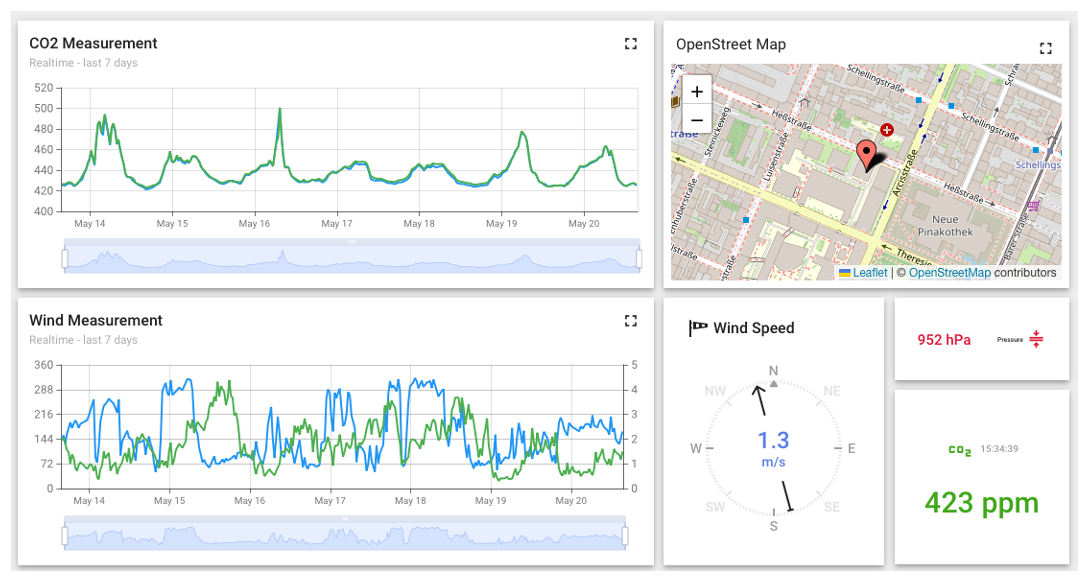Click the green CO2 icon

[960, 451]
